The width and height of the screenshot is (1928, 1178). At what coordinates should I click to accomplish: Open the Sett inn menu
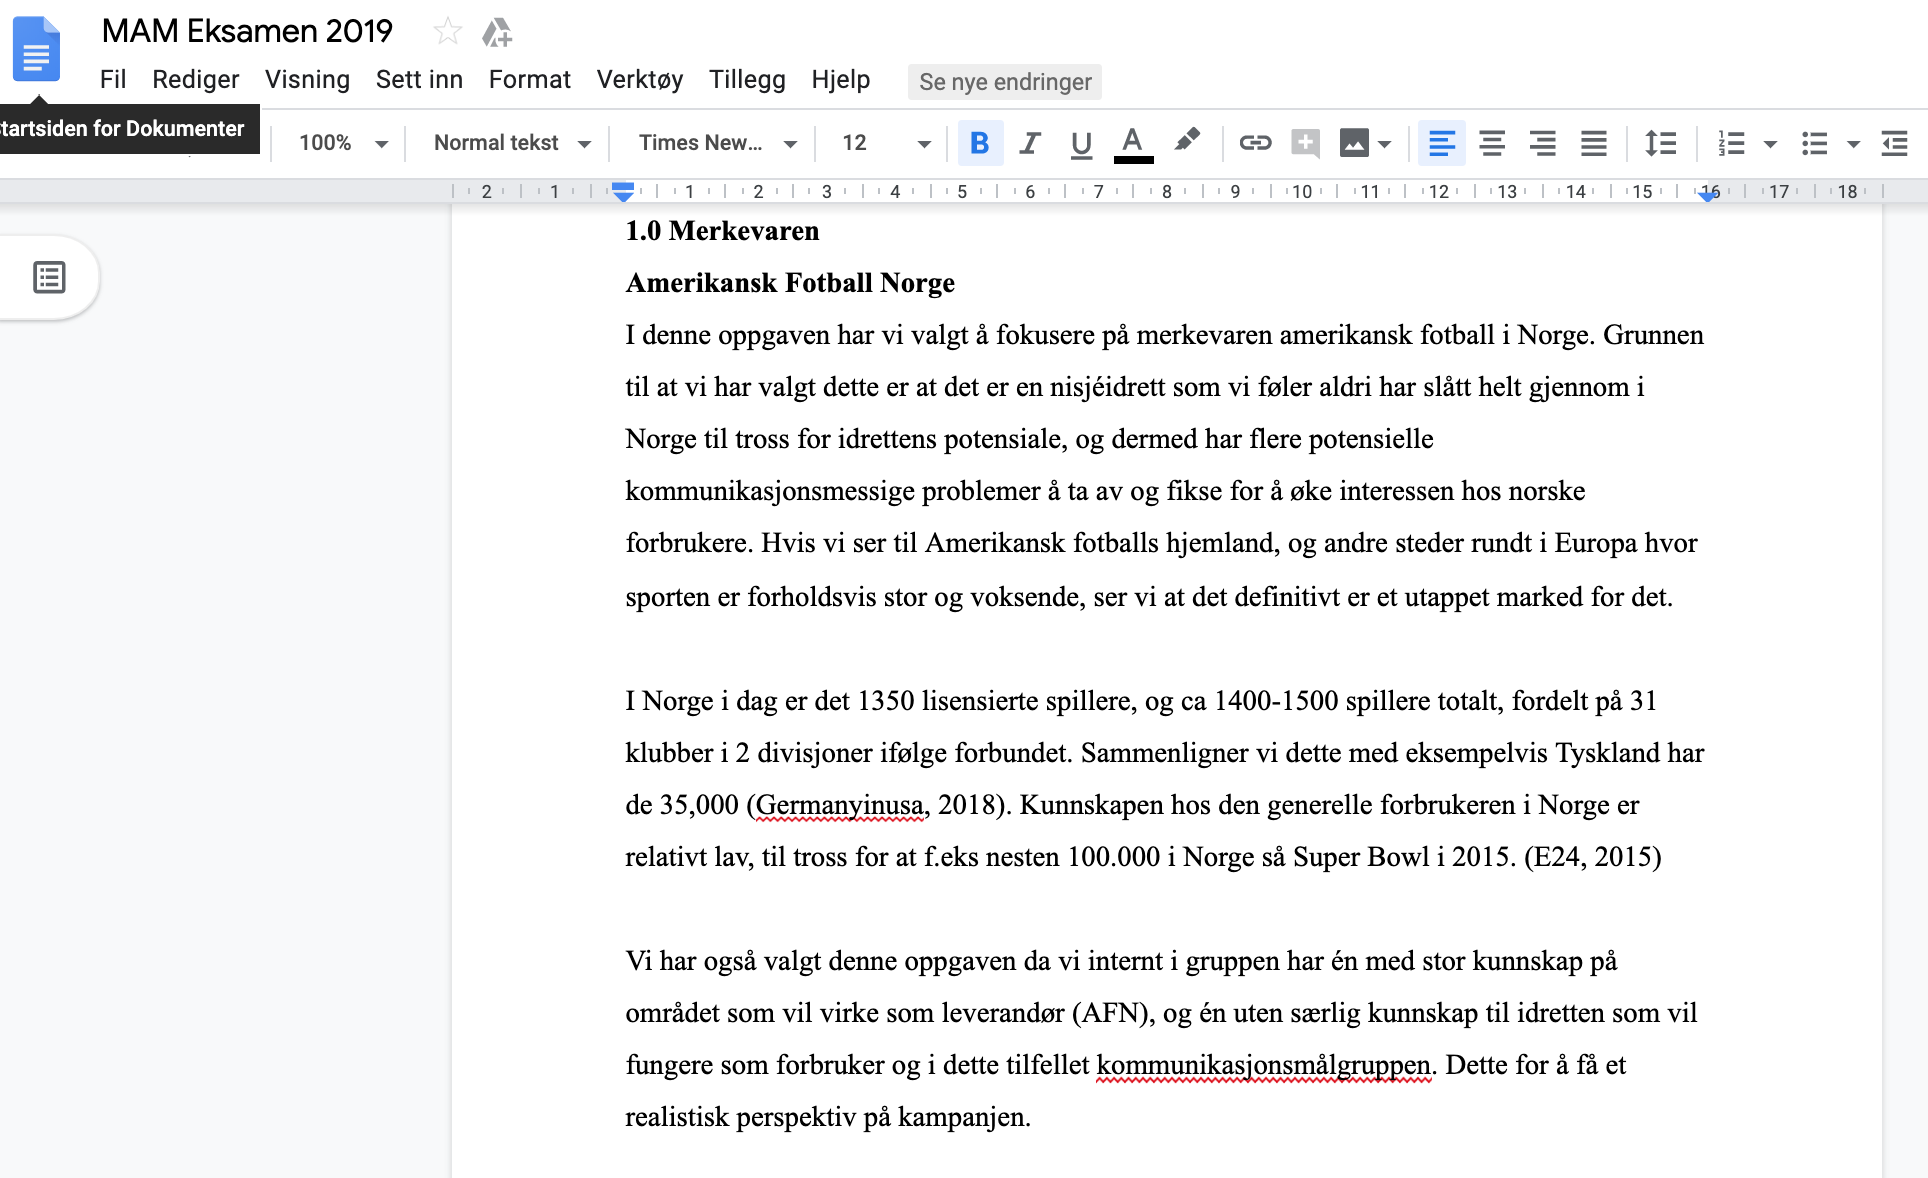pyautogui.click(x=419, y=80)
